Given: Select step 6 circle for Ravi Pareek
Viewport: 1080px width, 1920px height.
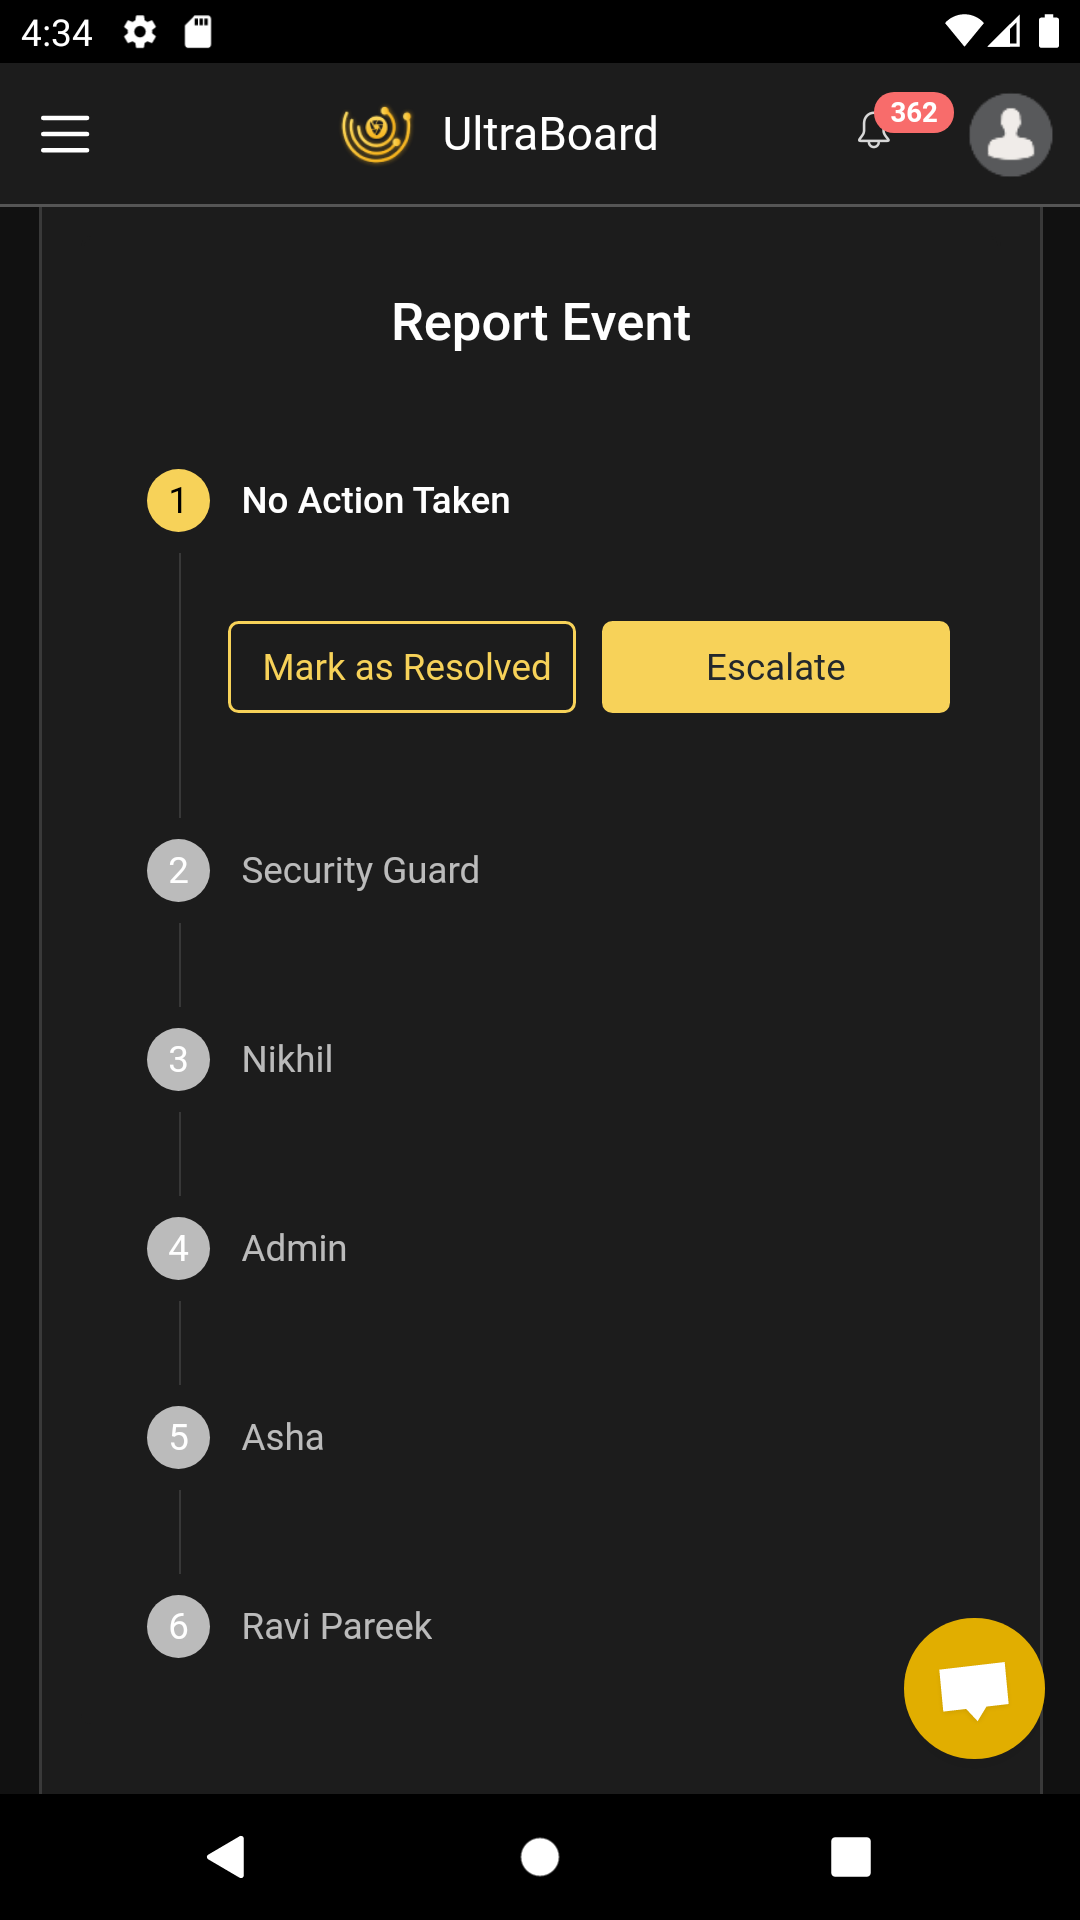Looking at the screenshot, I should 179,1626.
